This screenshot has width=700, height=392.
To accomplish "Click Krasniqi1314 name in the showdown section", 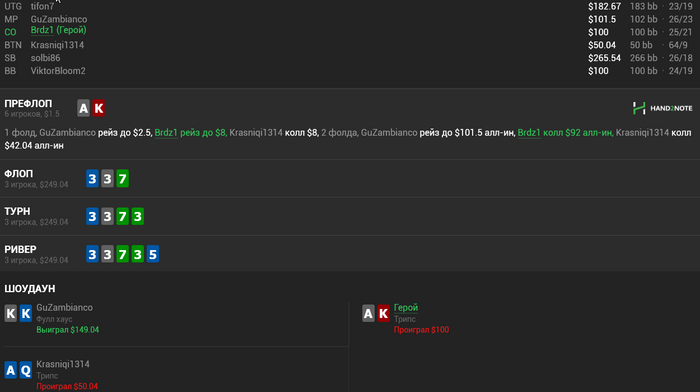I will pyautogui.click(x=63, y=364).
